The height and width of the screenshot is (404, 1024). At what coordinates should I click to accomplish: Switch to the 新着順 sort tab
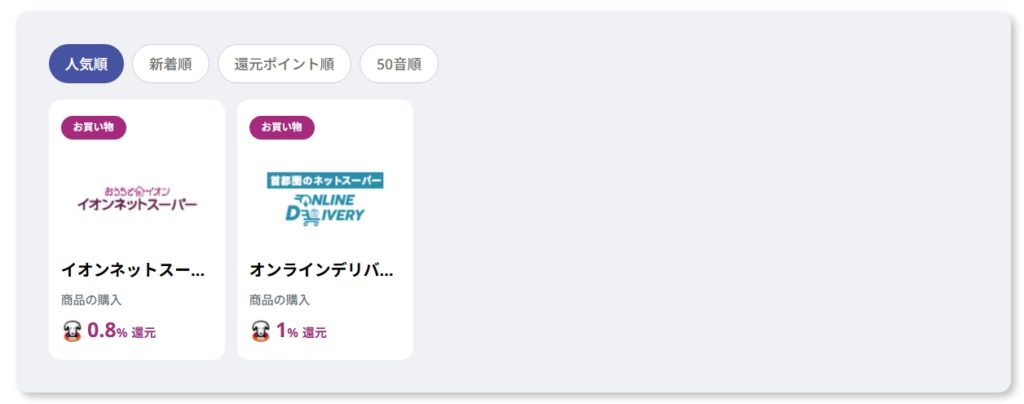170,64
